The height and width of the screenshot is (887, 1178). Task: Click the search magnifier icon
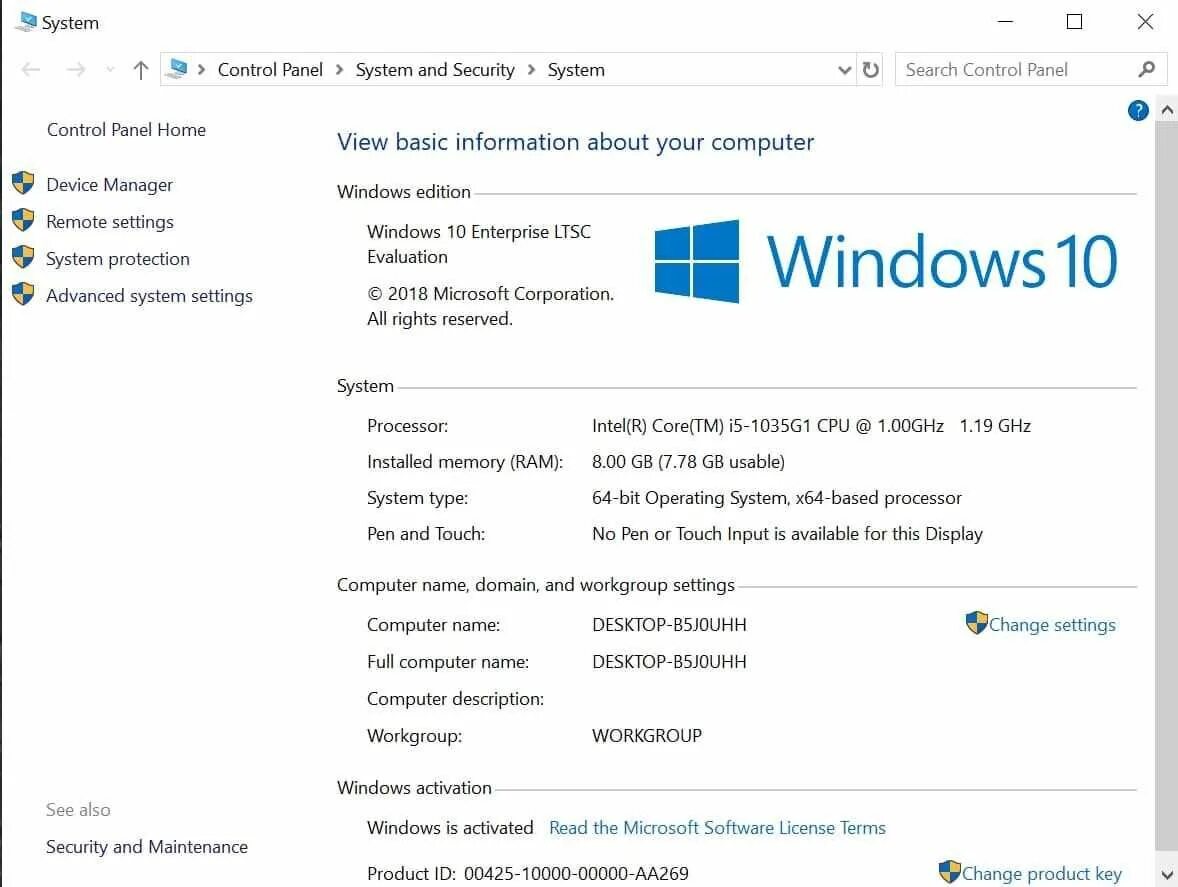(1146, 70)
